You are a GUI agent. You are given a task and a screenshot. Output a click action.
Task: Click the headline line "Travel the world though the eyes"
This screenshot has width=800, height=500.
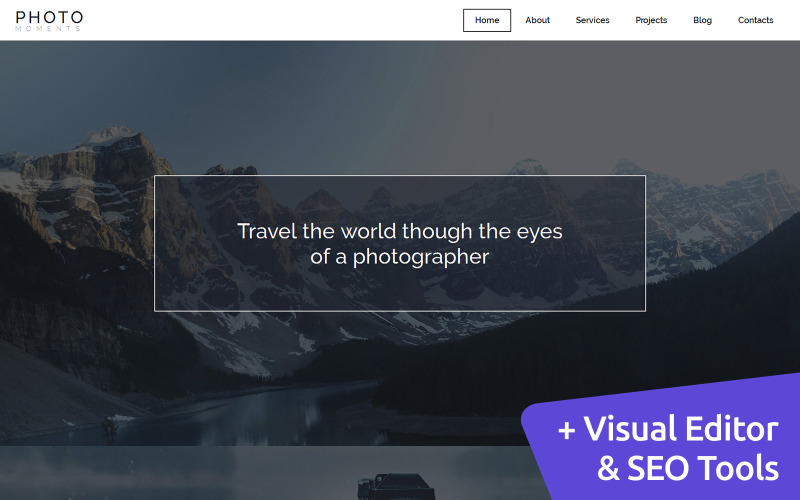click(399, 232)
